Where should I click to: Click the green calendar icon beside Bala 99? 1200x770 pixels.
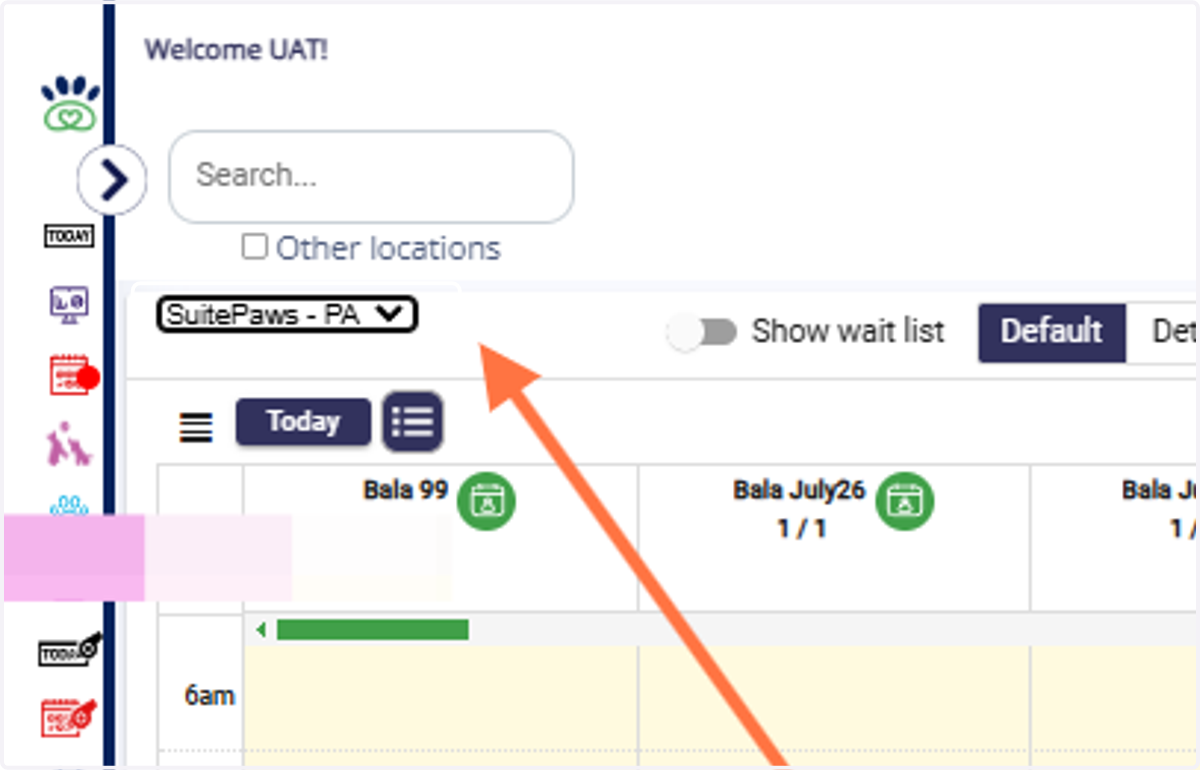pyautogui.click(x=487, y=501)
